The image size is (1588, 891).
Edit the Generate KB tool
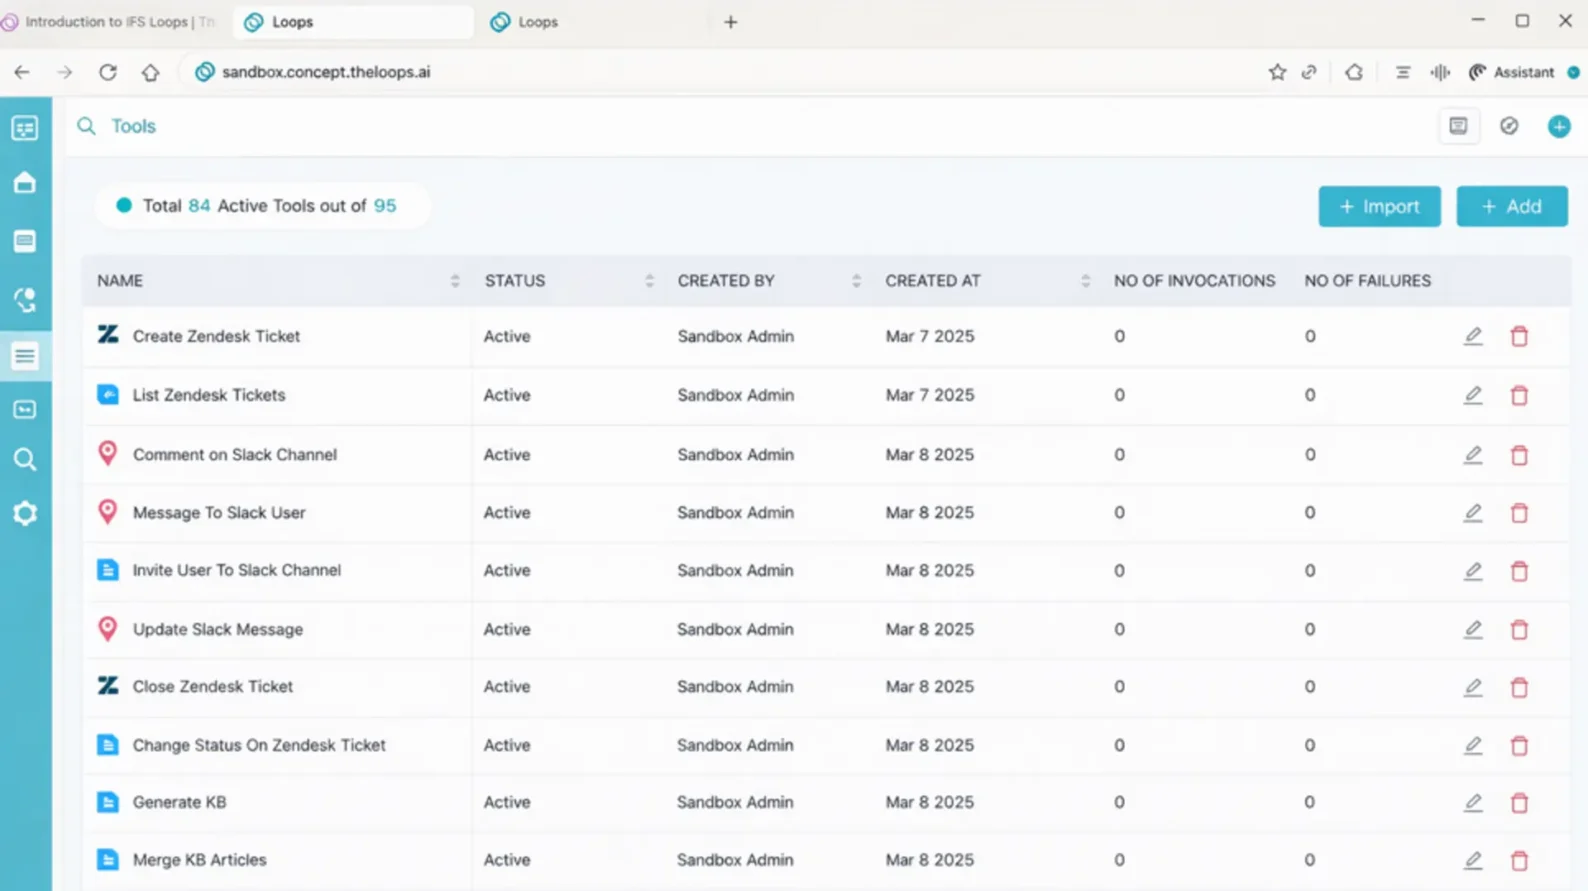[x=1472, y=802]
